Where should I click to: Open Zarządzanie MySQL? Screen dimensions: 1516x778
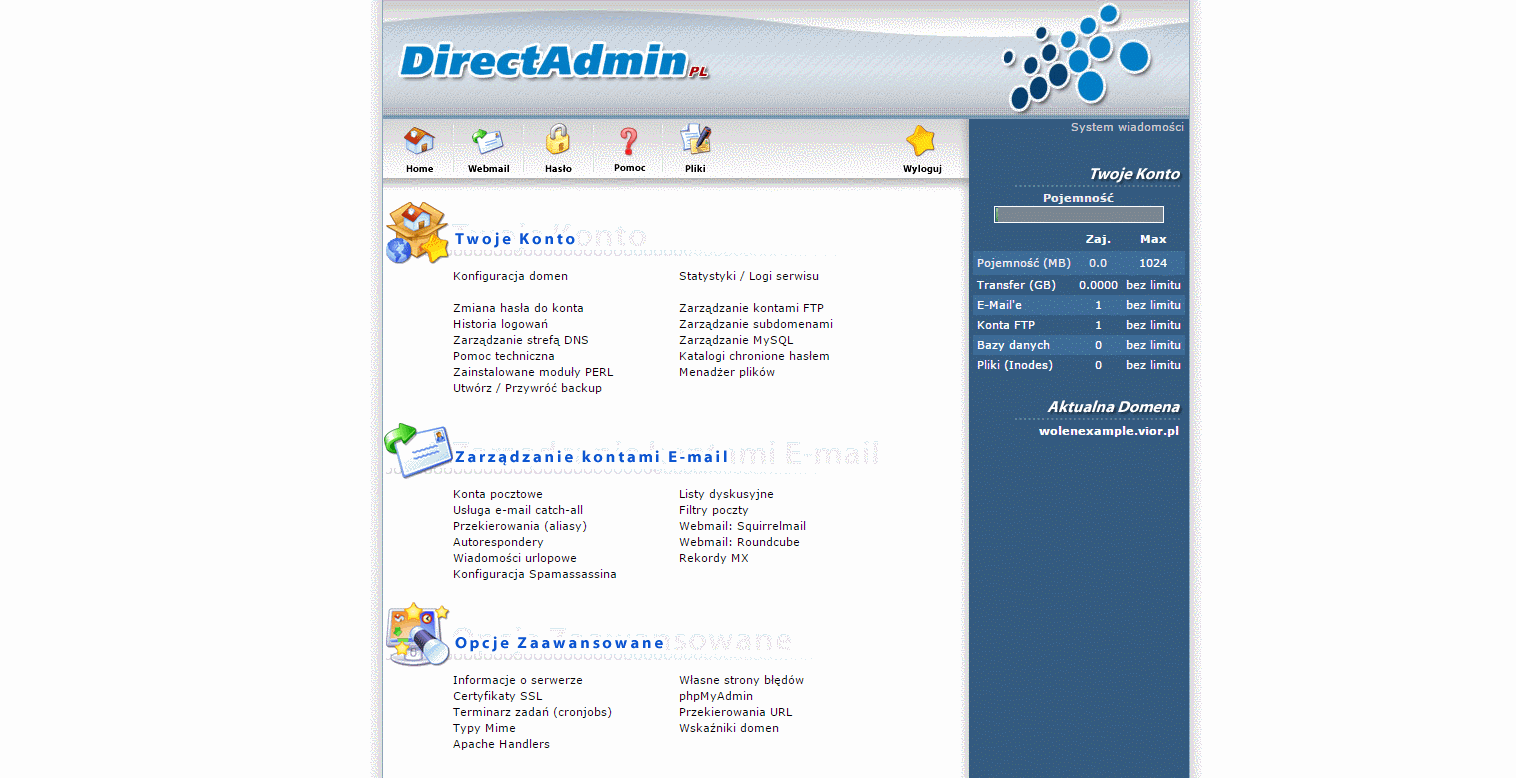click(736, 340)
